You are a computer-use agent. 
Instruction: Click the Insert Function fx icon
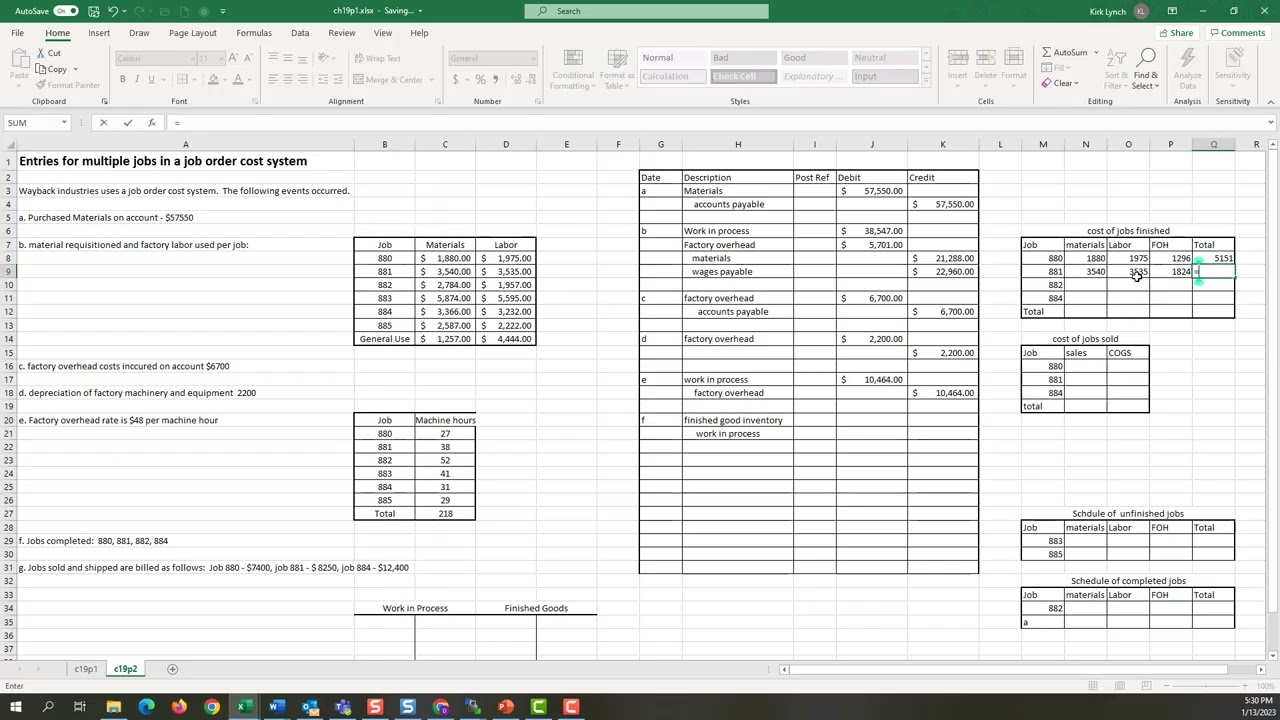pos(151,123)
